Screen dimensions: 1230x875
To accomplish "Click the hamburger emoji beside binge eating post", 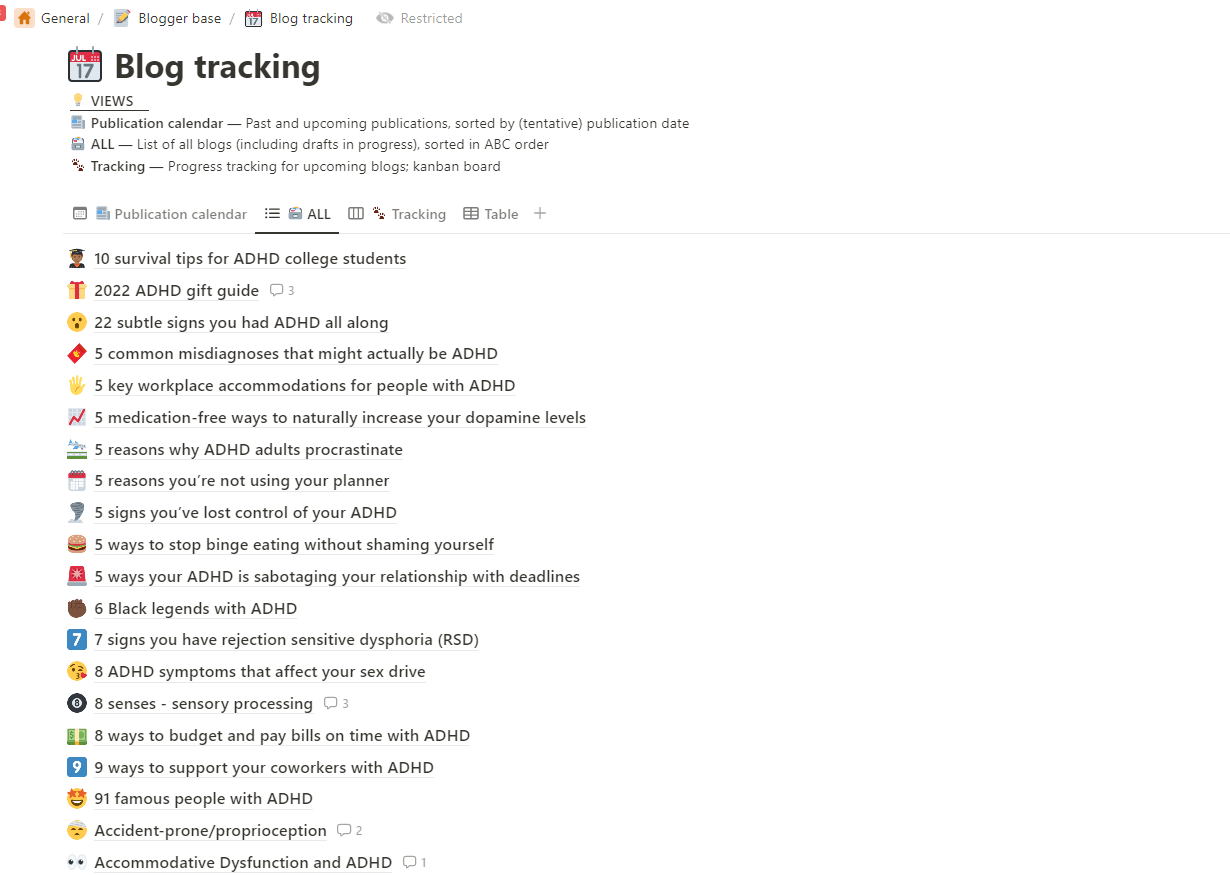I will tap(77, 544).
